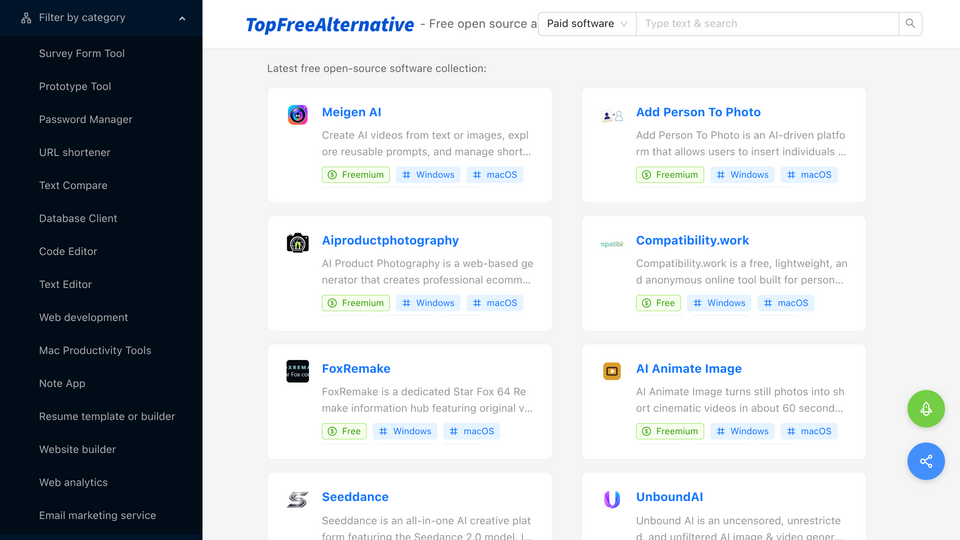Open the TopFreeAlternative home logo
This screenshot has height=540, width=960.
(x=329, y=24)
